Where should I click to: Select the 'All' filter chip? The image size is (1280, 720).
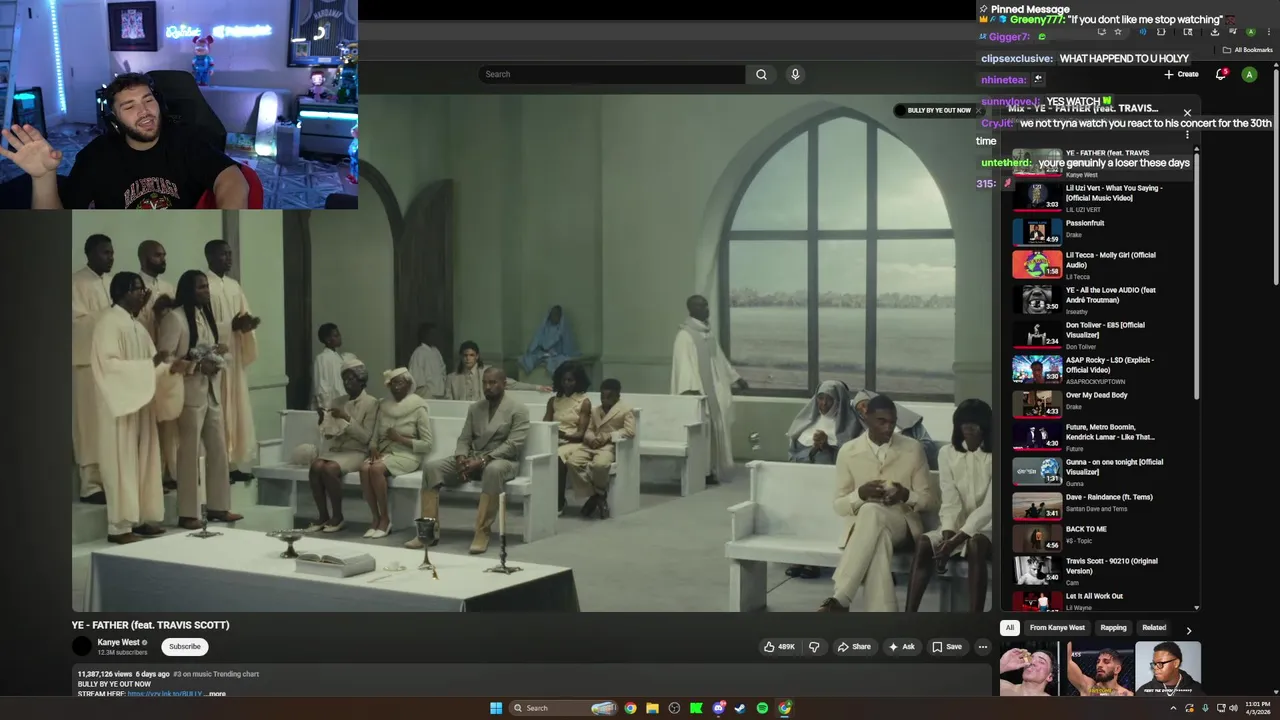point(1010,628)
